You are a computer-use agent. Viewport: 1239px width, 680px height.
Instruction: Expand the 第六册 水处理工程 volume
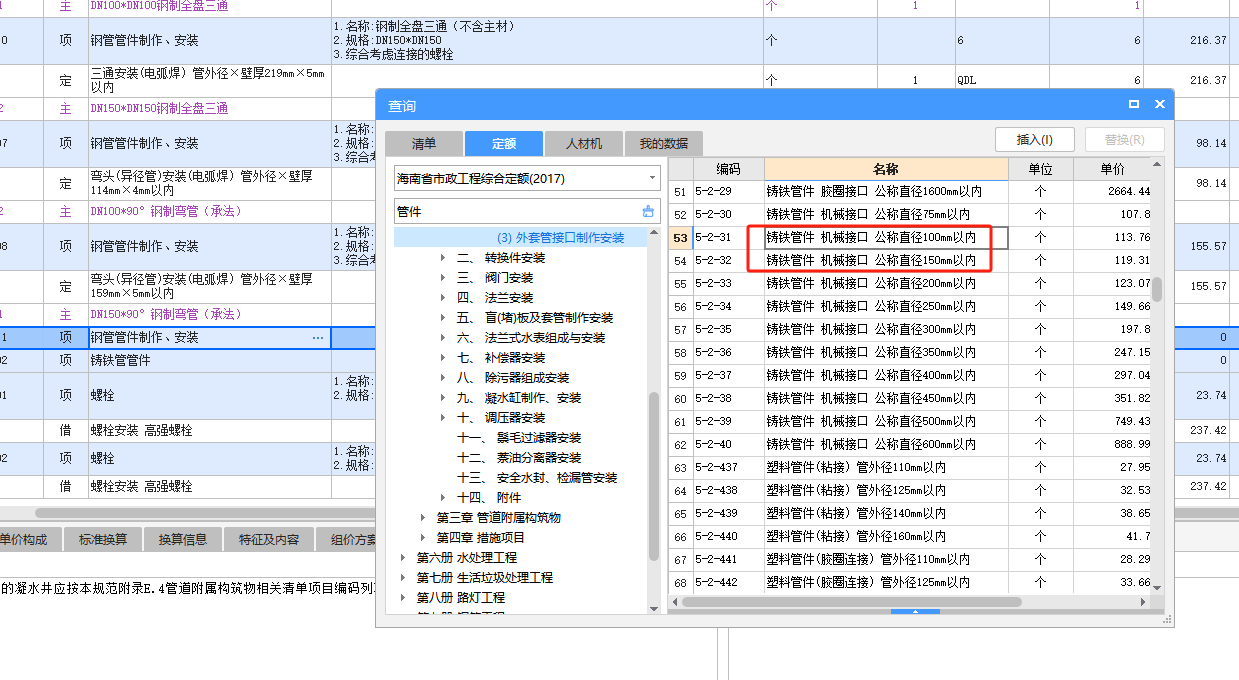click(x=403, y=558)
